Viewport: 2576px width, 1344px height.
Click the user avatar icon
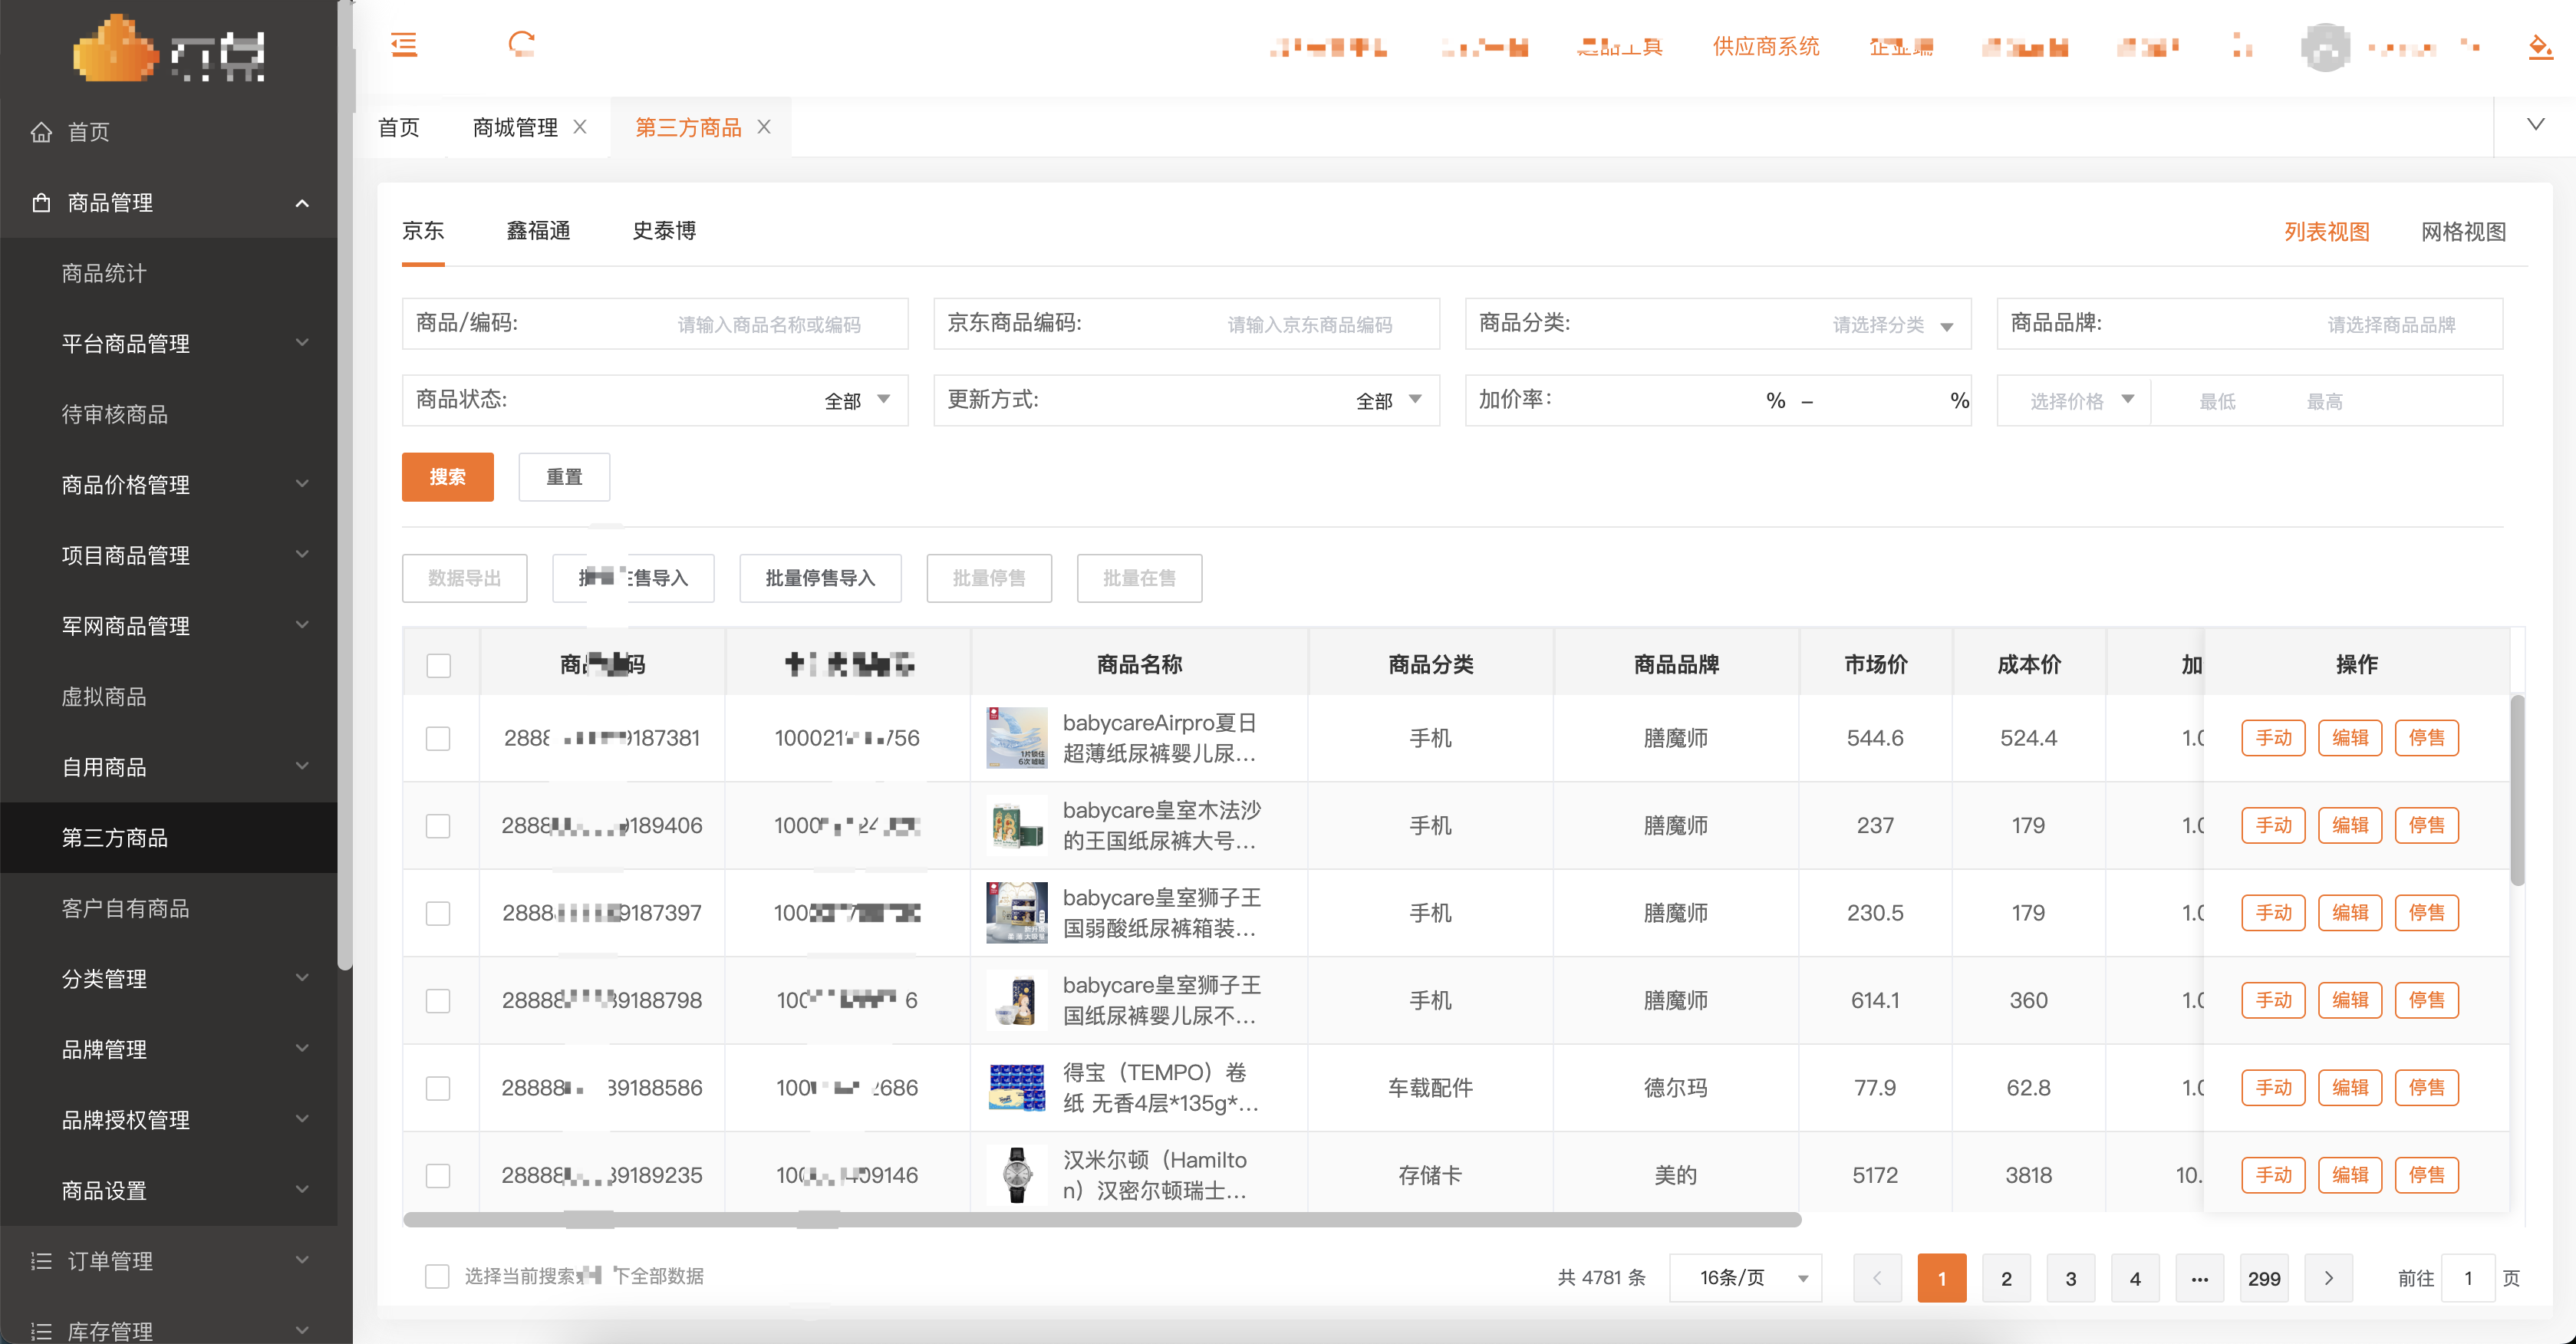click(2325, 47)
